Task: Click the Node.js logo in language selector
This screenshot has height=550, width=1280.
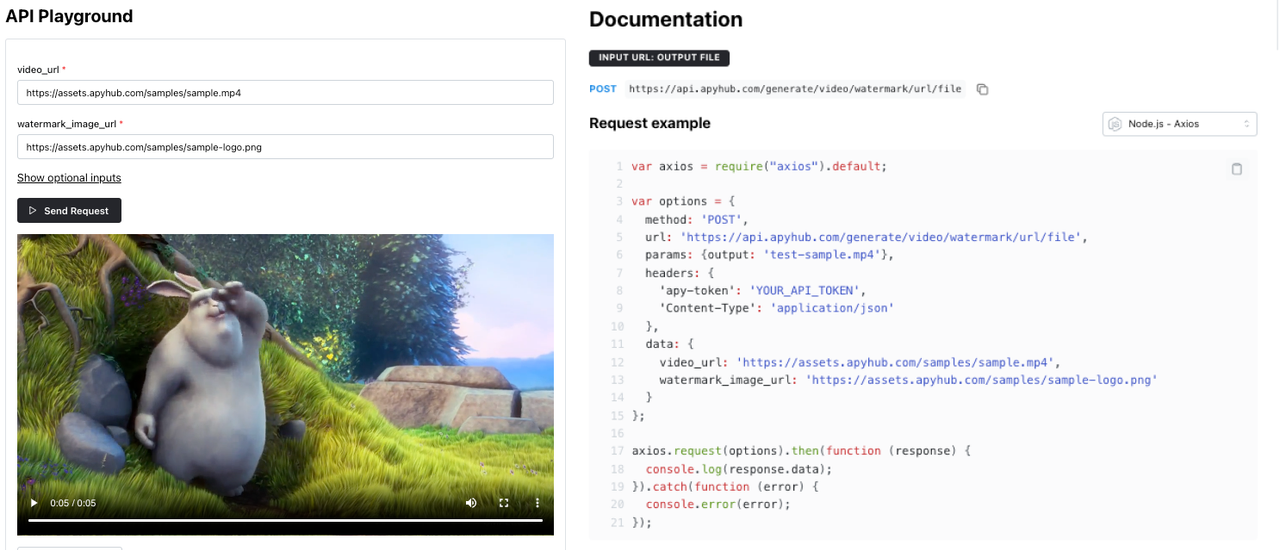Action: coord(1115,124)
